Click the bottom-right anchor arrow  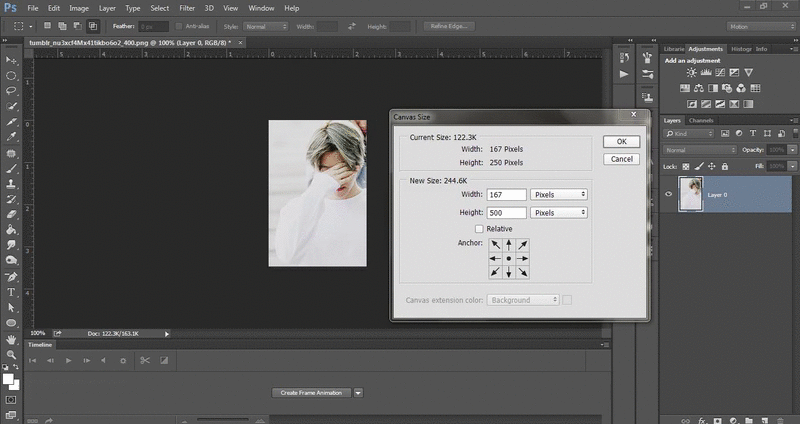pyautogui.click(x=523, y=272)
